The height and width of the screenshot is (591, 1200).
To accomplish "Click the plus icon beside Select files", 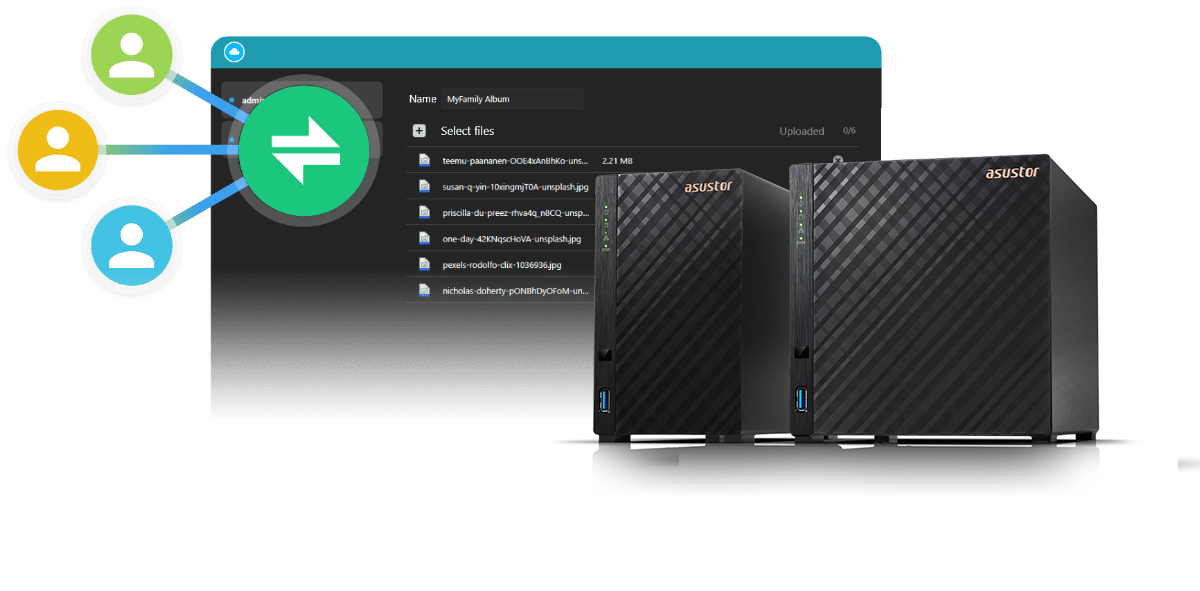I will 420,131.
